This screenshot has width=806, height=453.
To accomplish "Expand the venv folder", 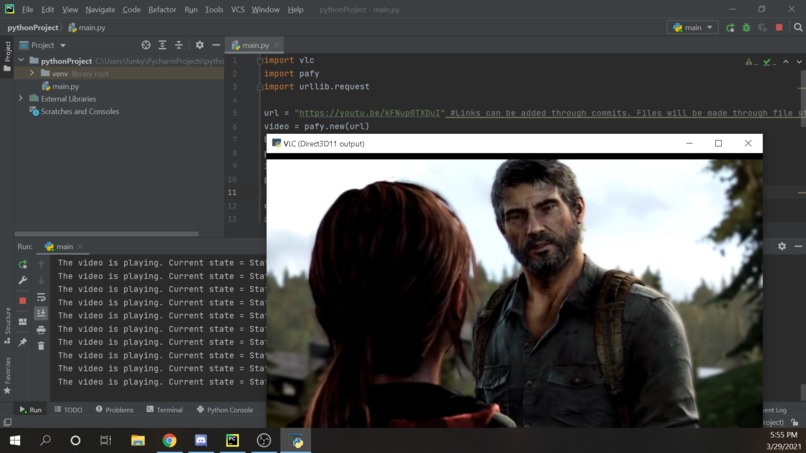I will click(x=32, y=74).
